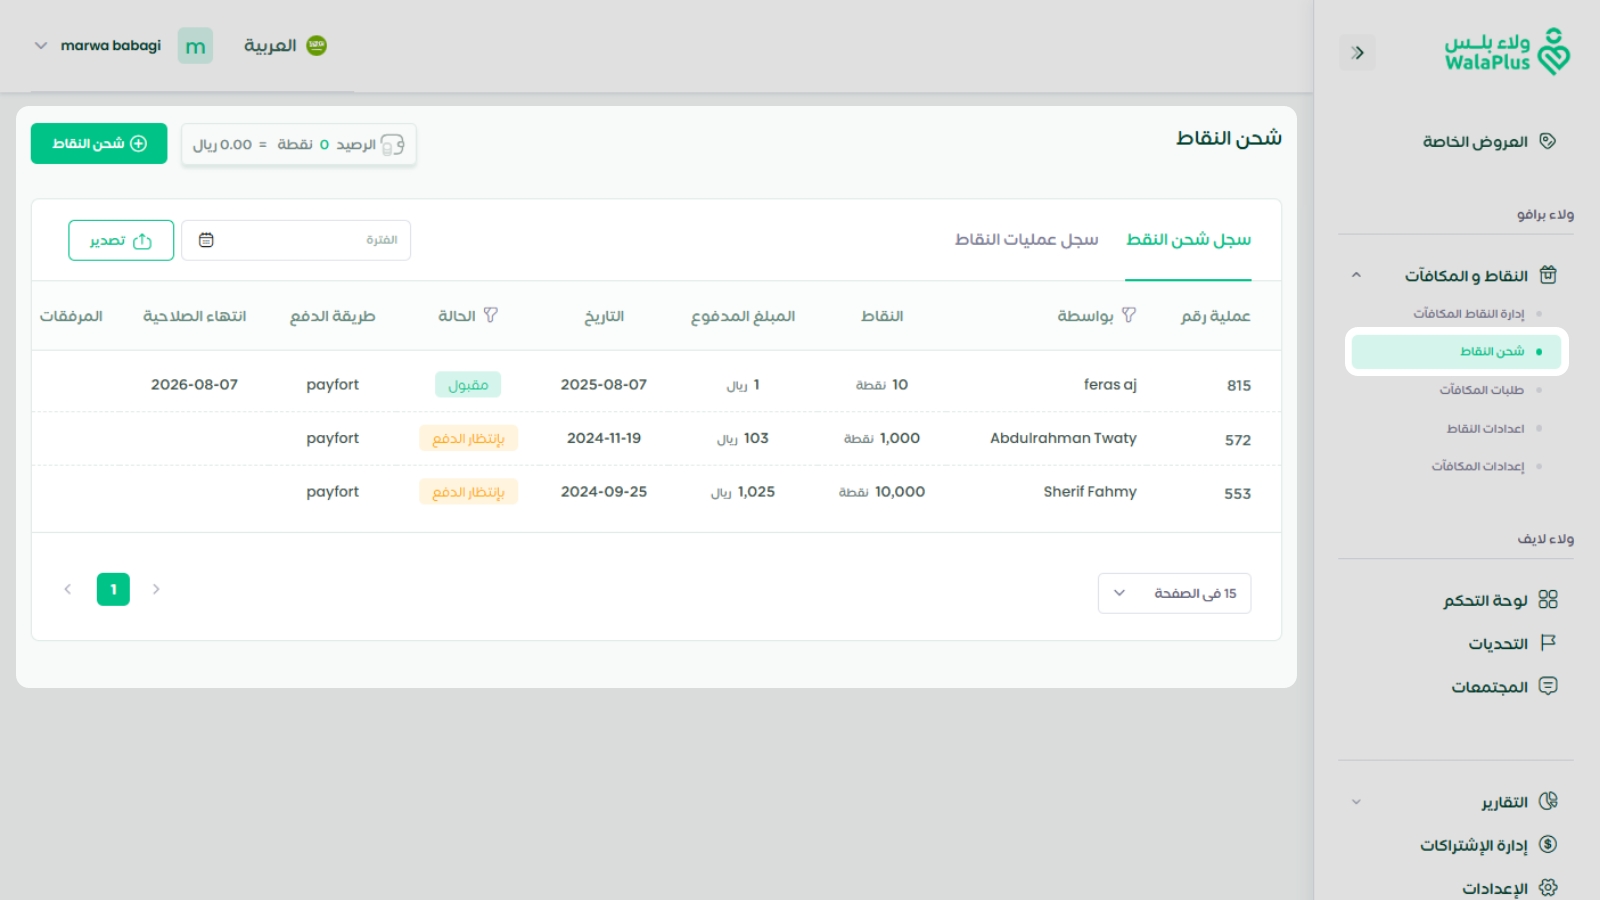The image size is (1600, 900).
Task: Collapse the sidebar with the arrow button
Action: 1358,52
